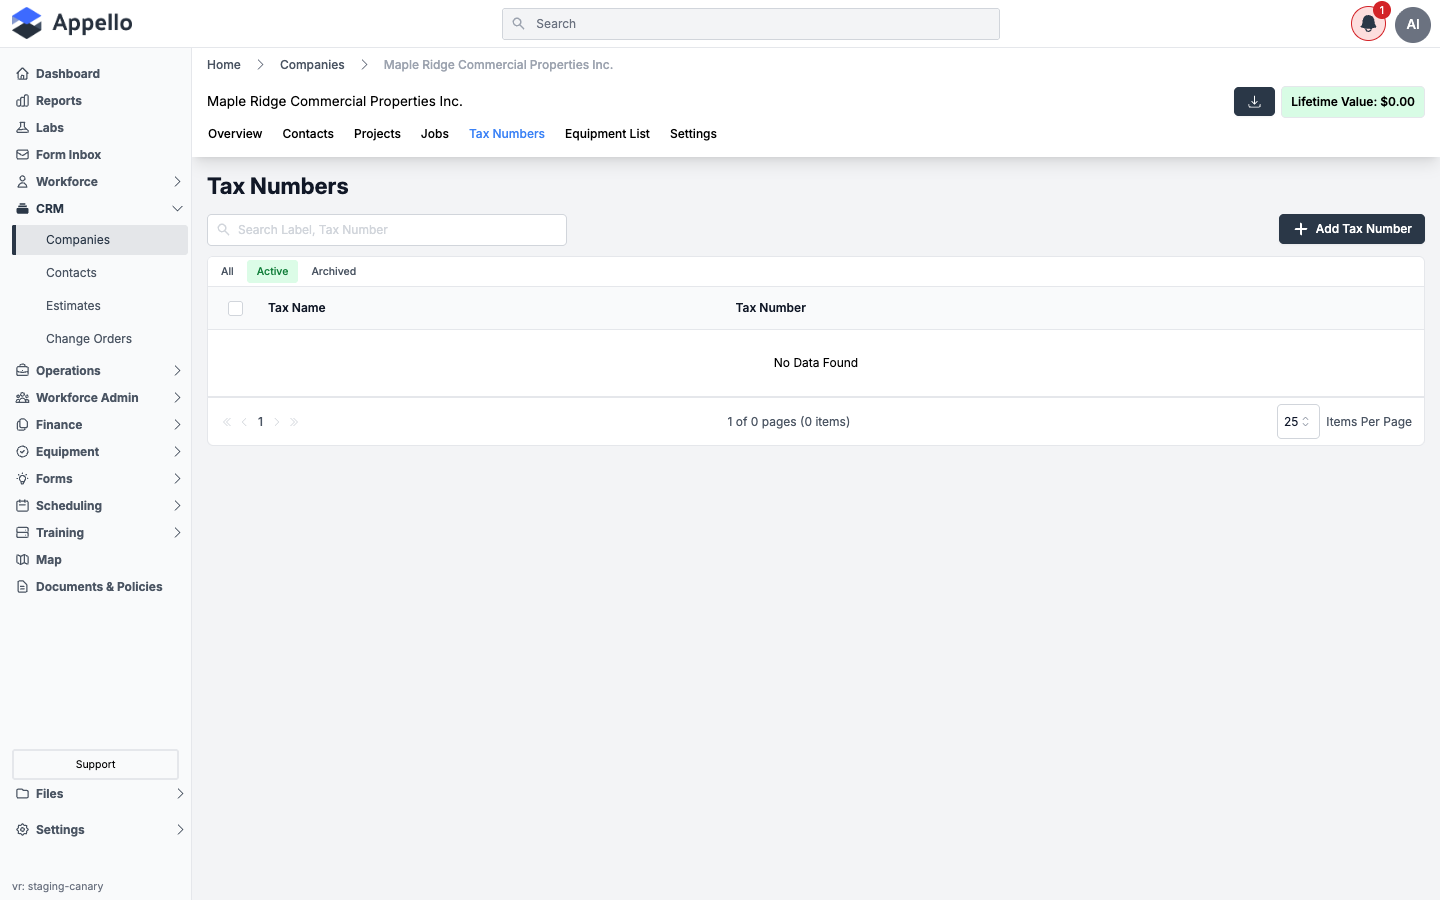Expand the Operations sidebar section
This screenshot has height=918, width=1440.
[100, 371]
